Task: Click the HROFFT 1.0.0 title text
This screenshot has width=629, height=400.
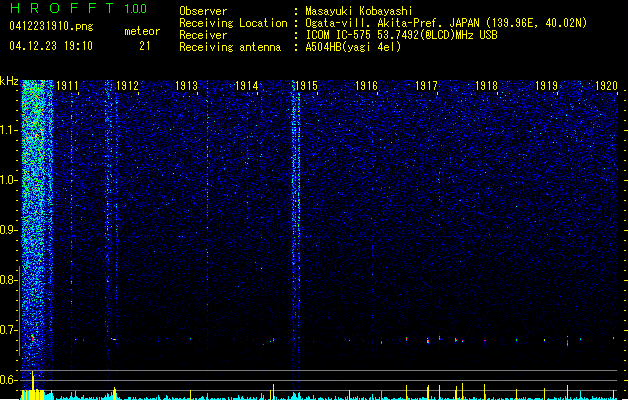Action: pyautogui.click(x=78, y=8)
